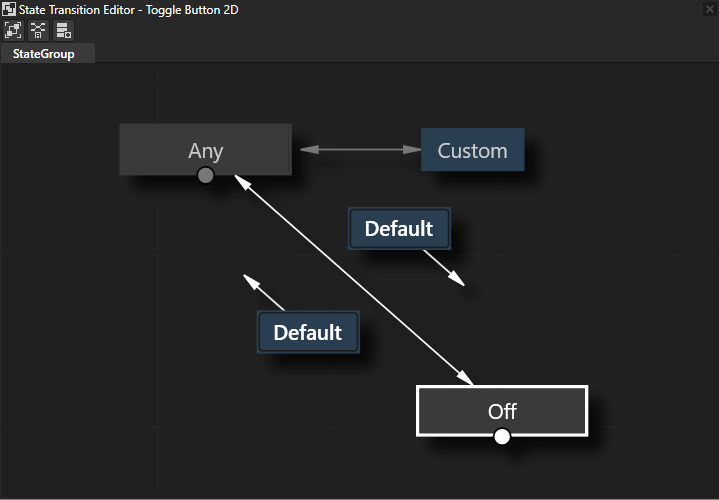Click the arrowhead pointing into the Custom node

click(x=412, y=150)
